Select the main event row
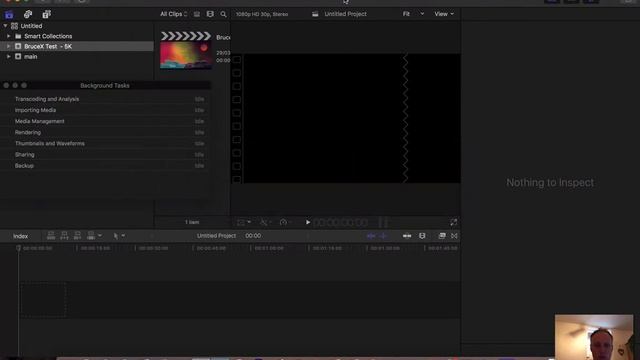This screenshot has width=640, height=360. [x=77, y=56]
